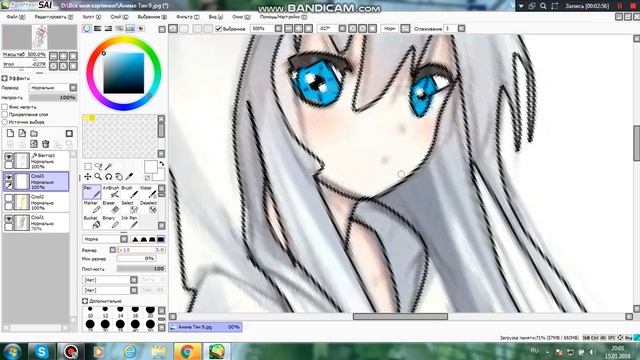Adjust the layer opacity 100% slider
This screenshot has width=640, height=360.
(53, 98)
